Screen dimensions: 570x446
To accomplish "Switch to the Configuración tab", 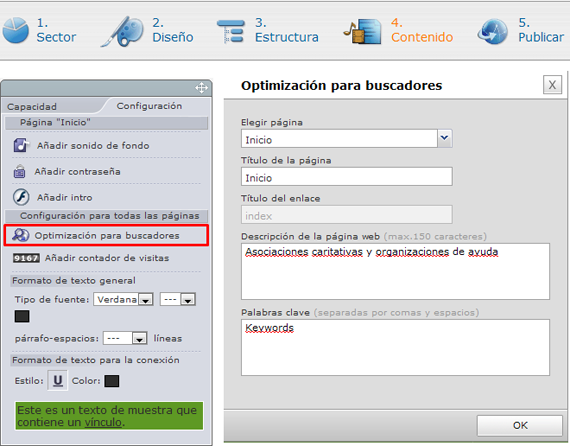I will (x=149, y=106).
